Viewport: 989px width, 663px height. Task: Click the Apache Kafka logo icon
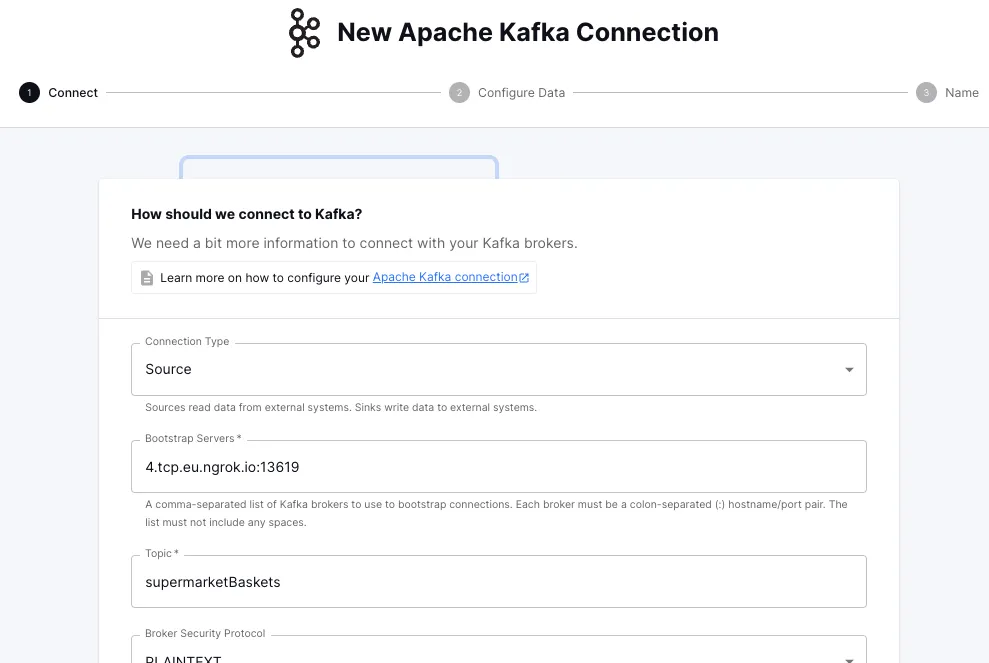coord(304,33)
